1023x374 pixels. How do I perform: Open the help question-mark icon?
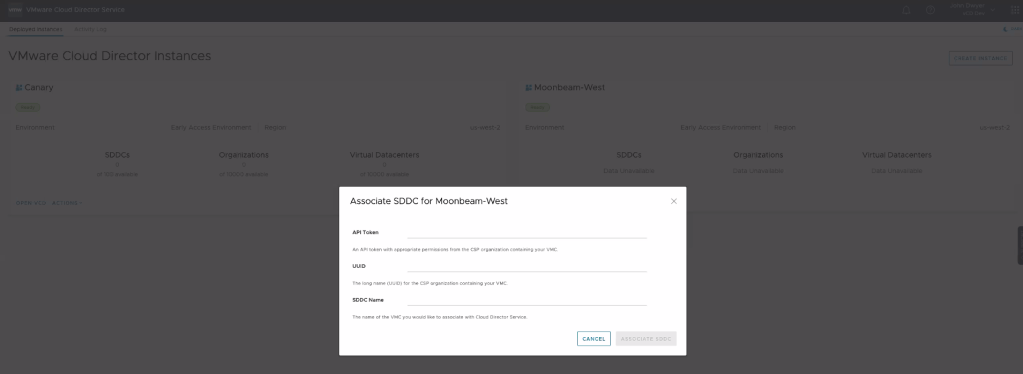[x=930, y=10]
